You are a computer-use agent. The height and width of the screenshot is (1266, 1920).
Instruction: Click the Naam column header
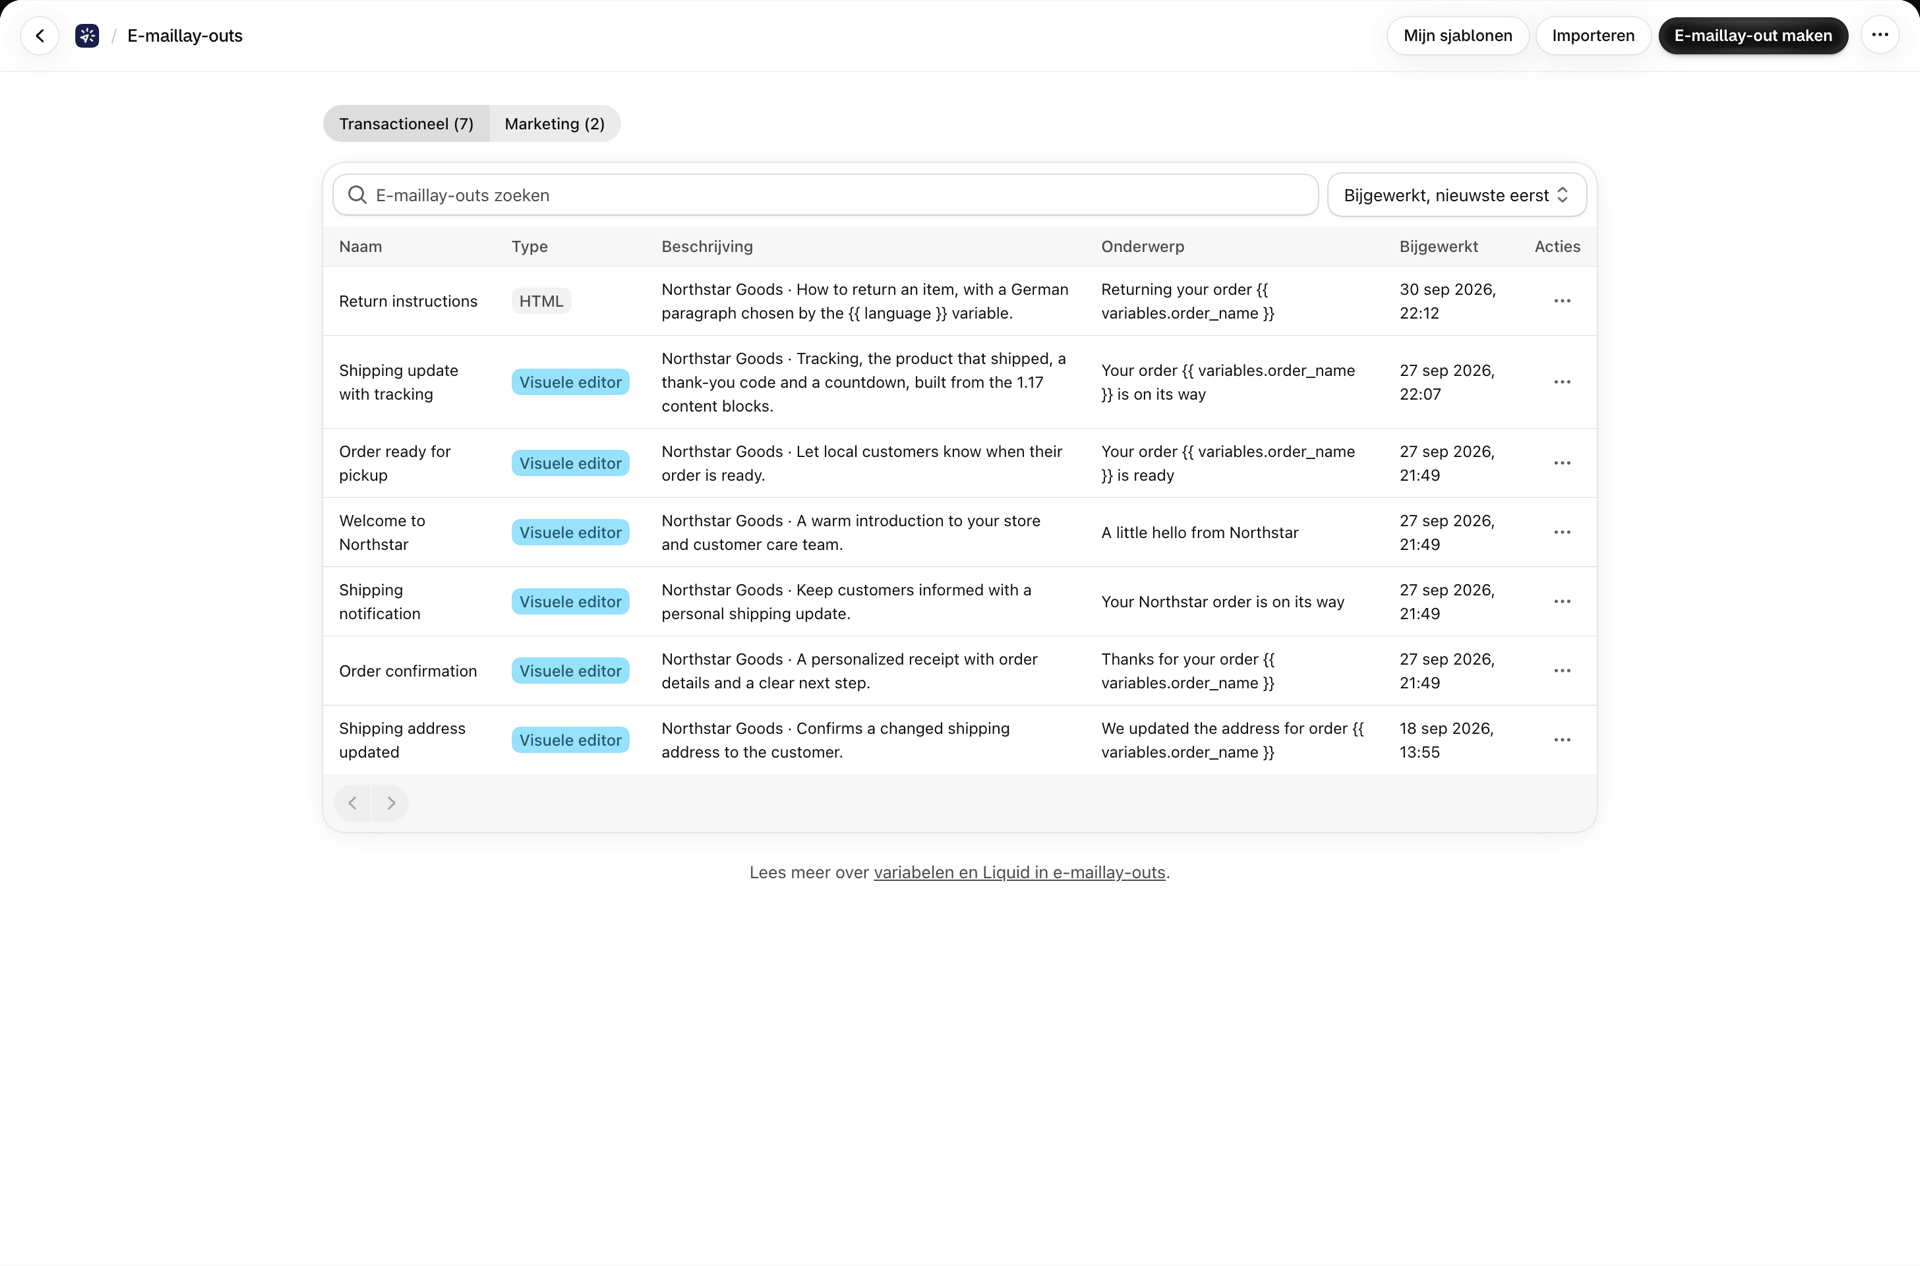pyautogui.click(x=360, y=247)
